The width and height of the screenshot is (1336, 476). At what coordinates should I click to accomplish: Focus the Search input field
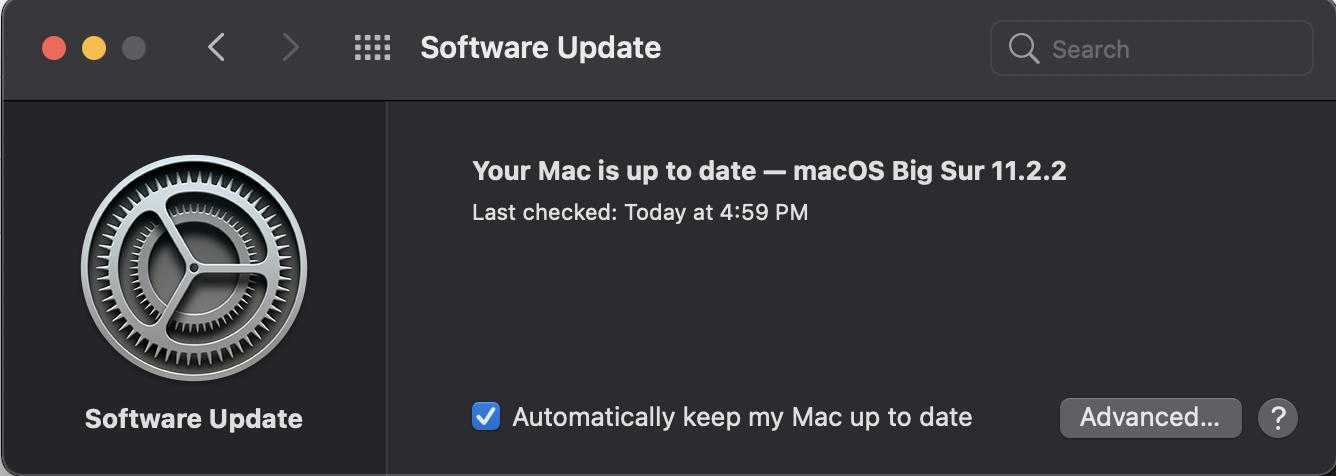pyautogui.click(x=1170, y=48)
